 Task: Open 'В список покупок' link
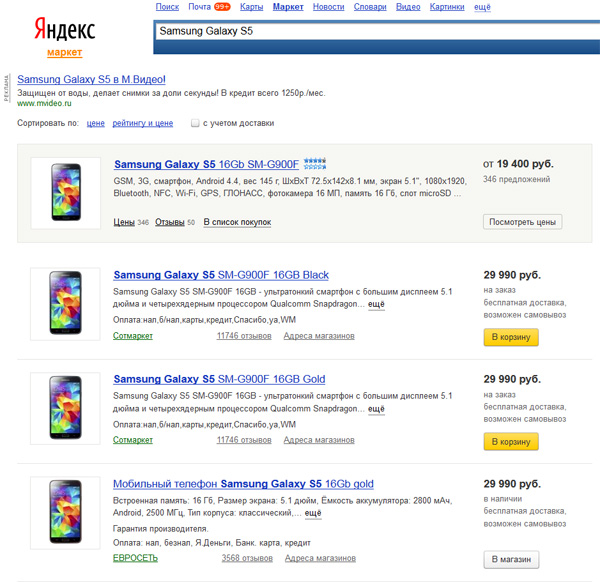coord(237,222)
